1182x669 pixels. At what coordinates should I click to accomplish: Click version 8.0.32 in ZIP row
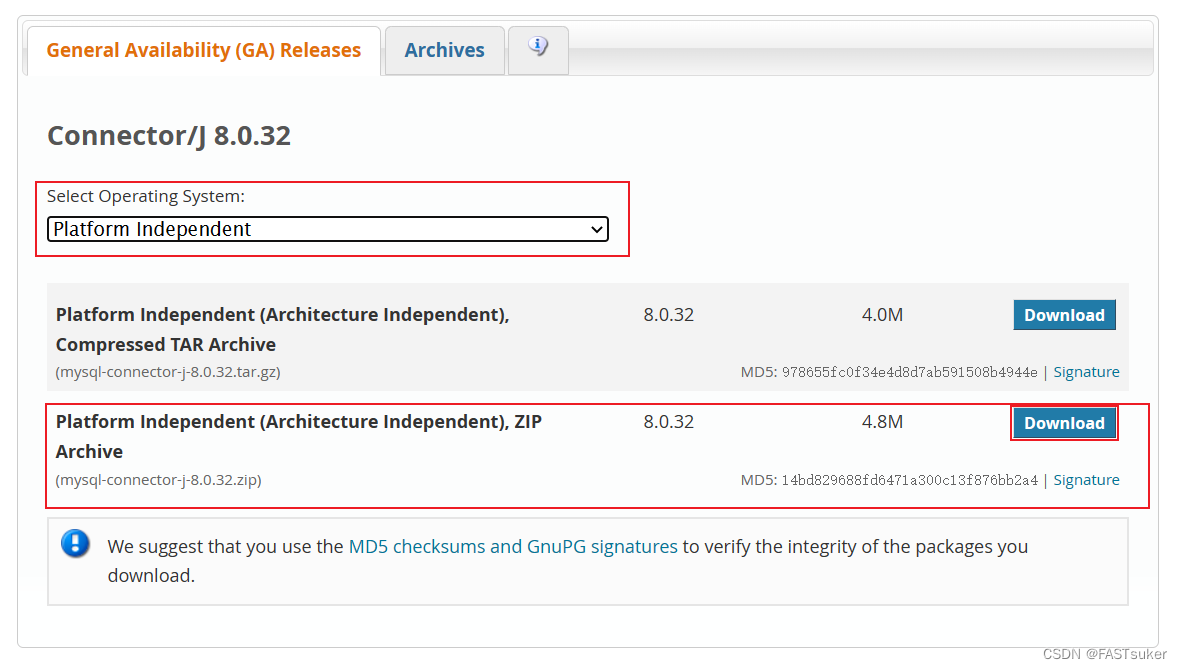pyautogui.click(x=669, y=422)
